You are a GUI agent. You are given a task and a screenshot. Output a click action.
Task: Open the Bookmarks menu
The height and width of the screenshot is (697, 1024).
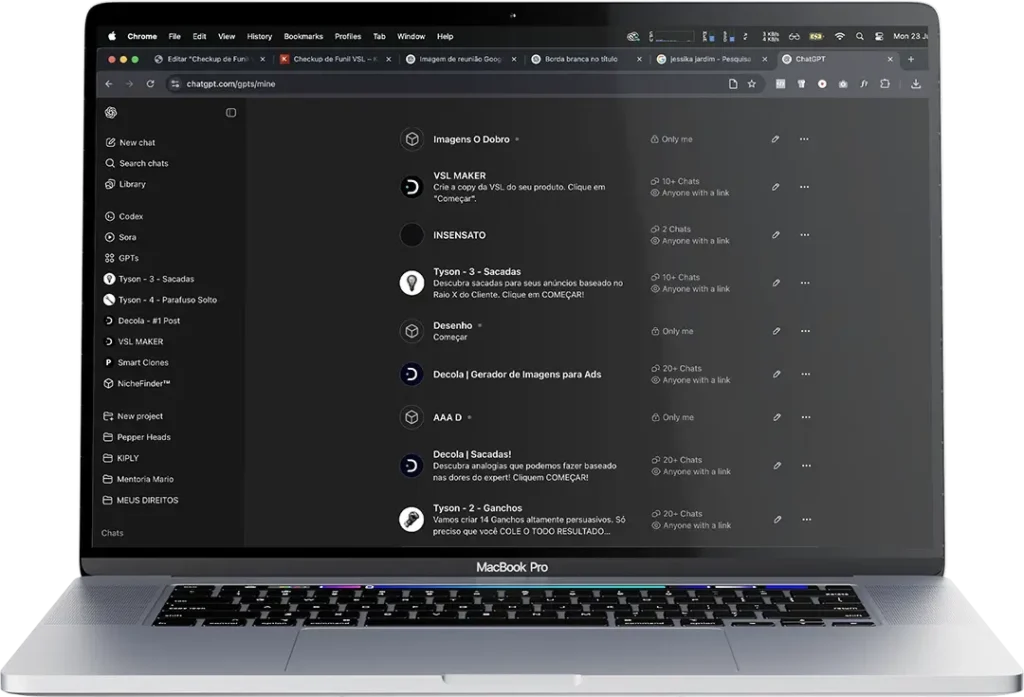pyautogui.click(x=303, y=37)
